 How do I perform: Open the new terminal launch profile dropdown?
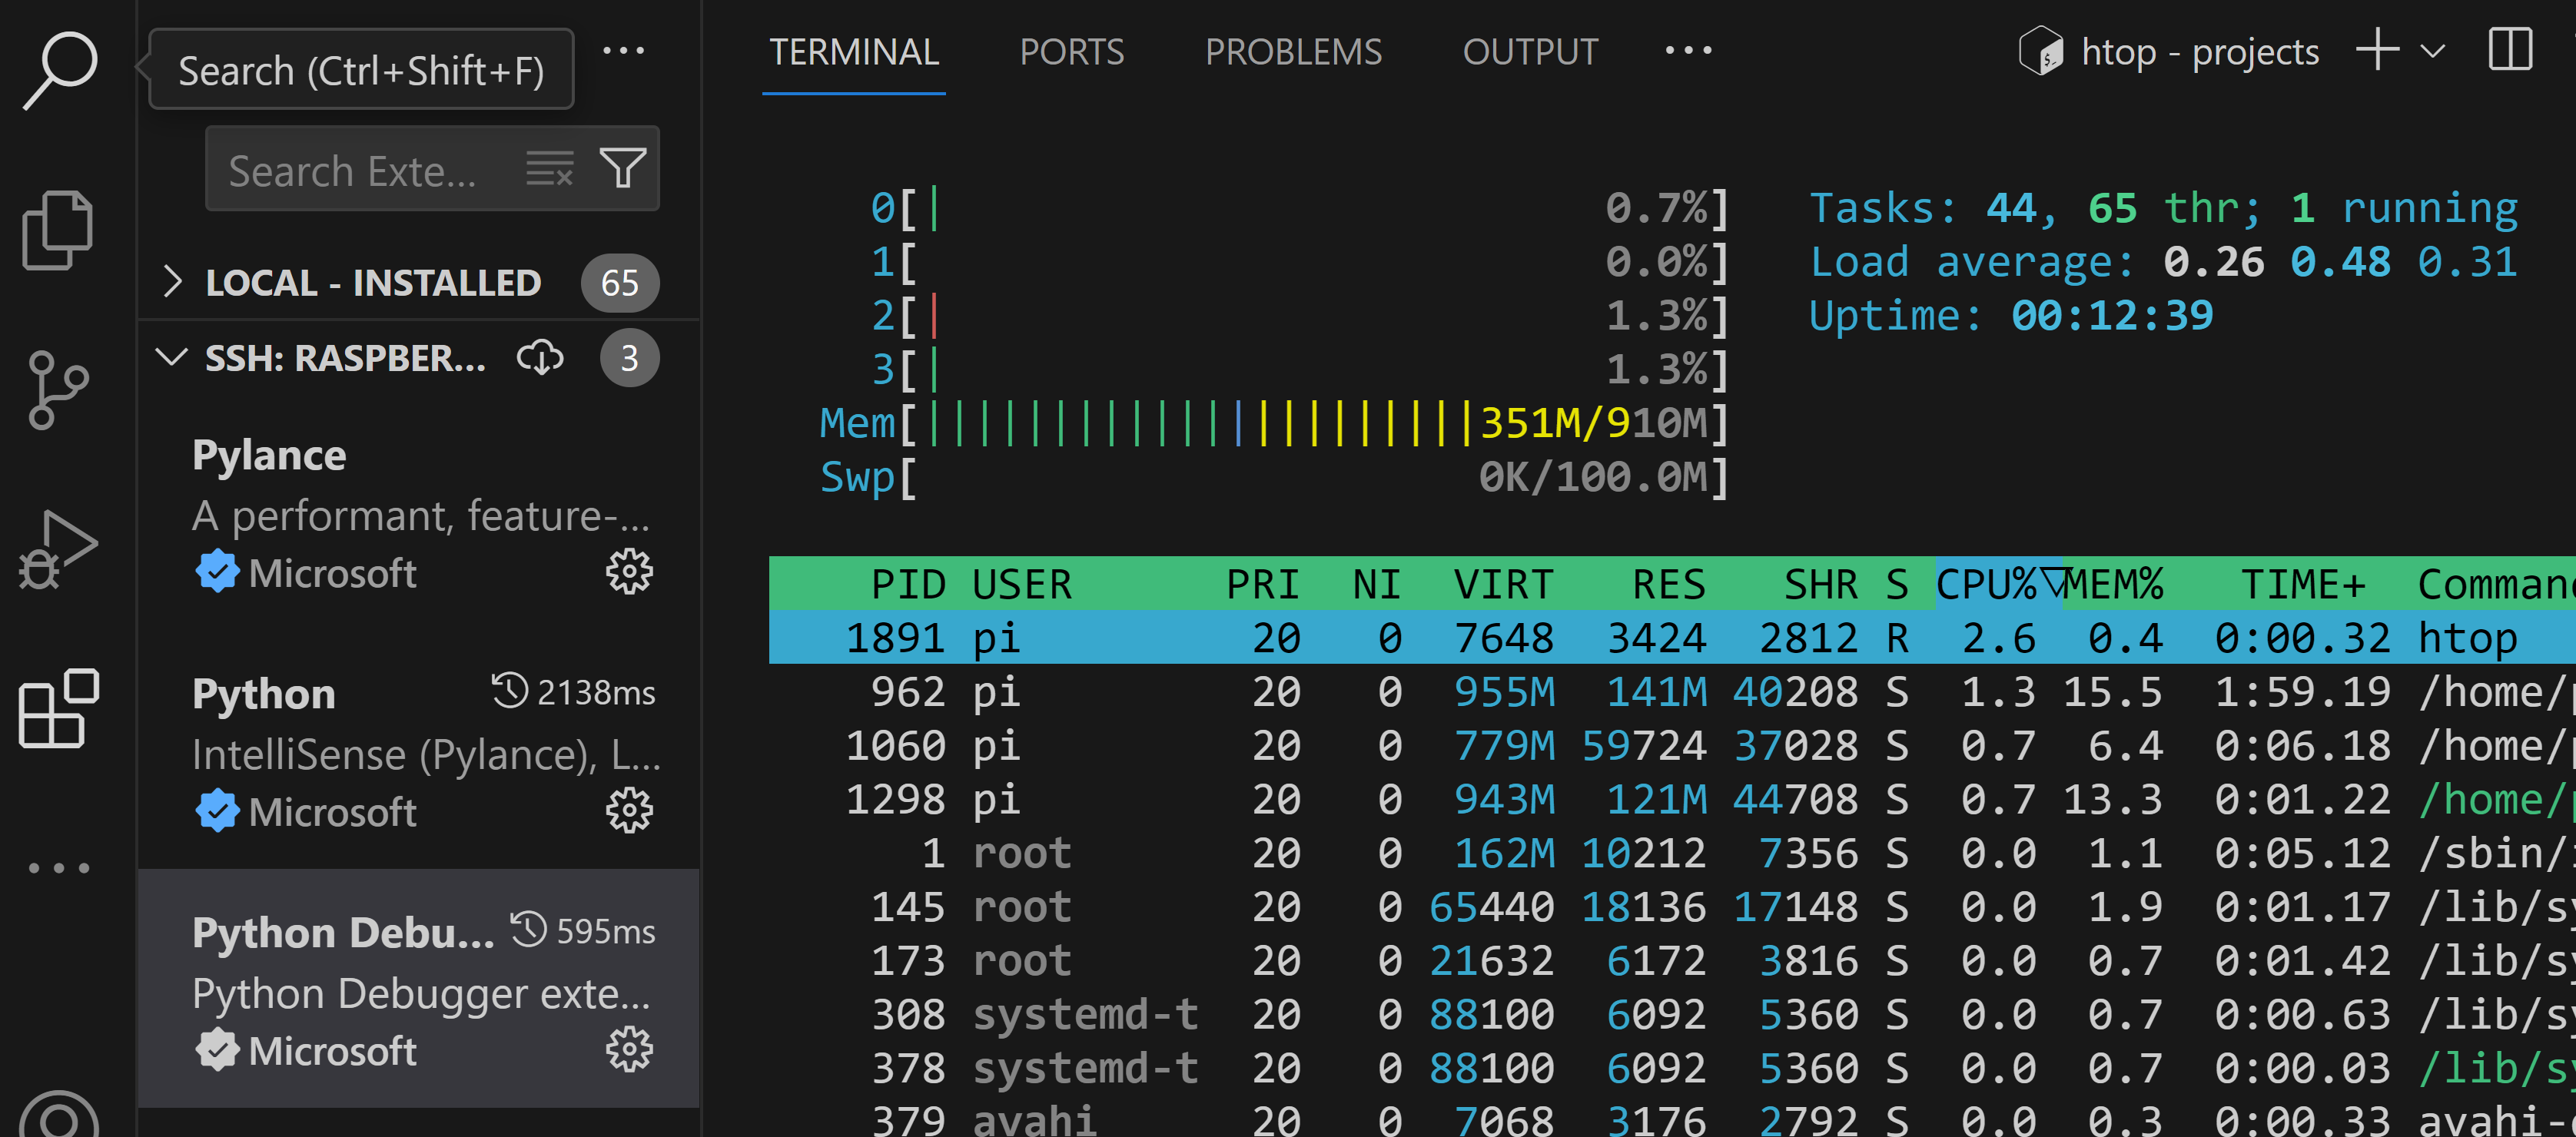tap(2433, 50)
